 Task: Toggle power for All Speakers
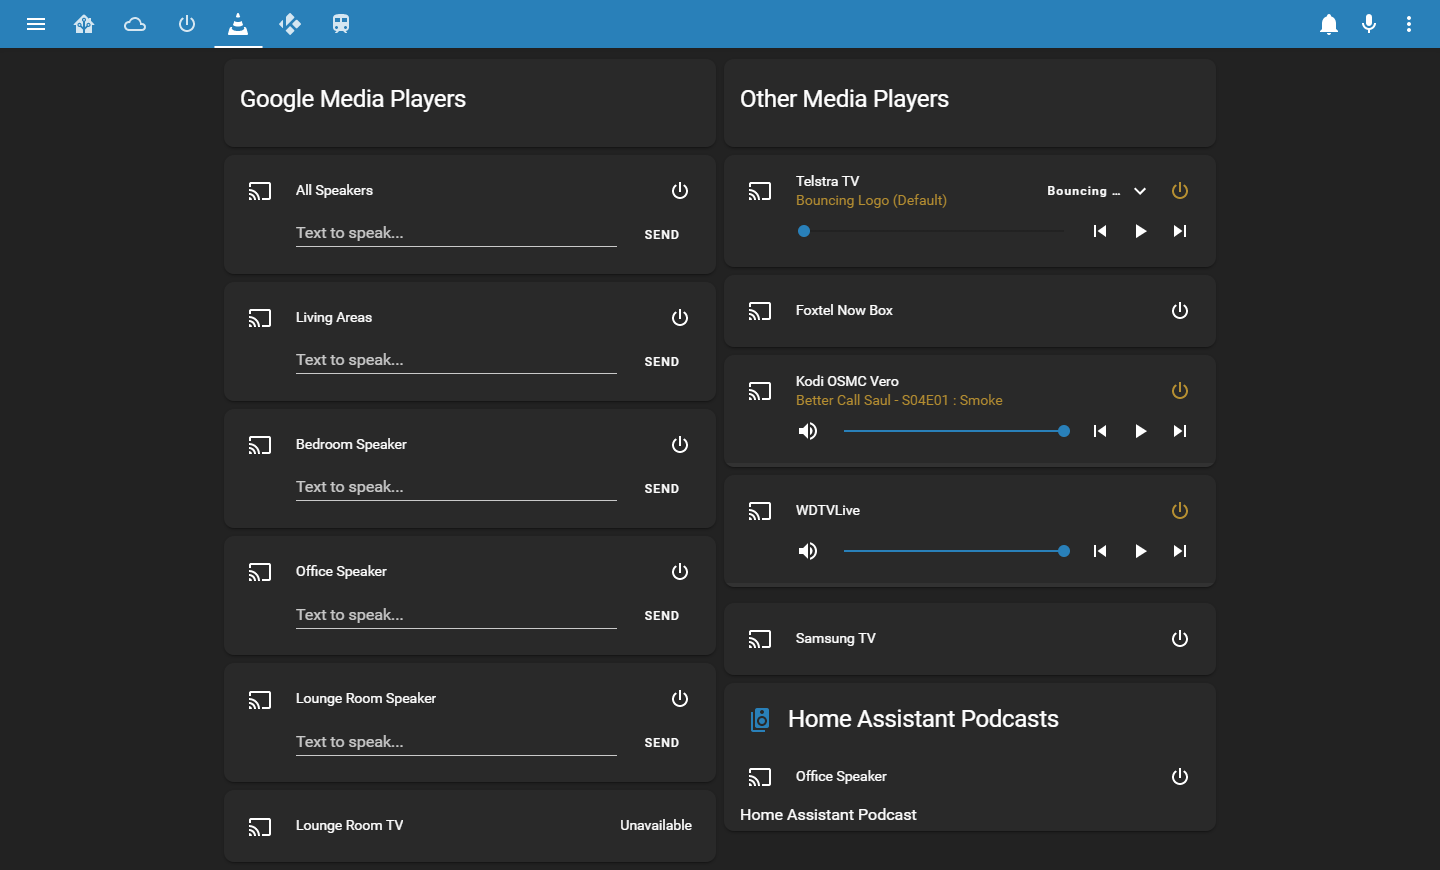pos(680,191)
